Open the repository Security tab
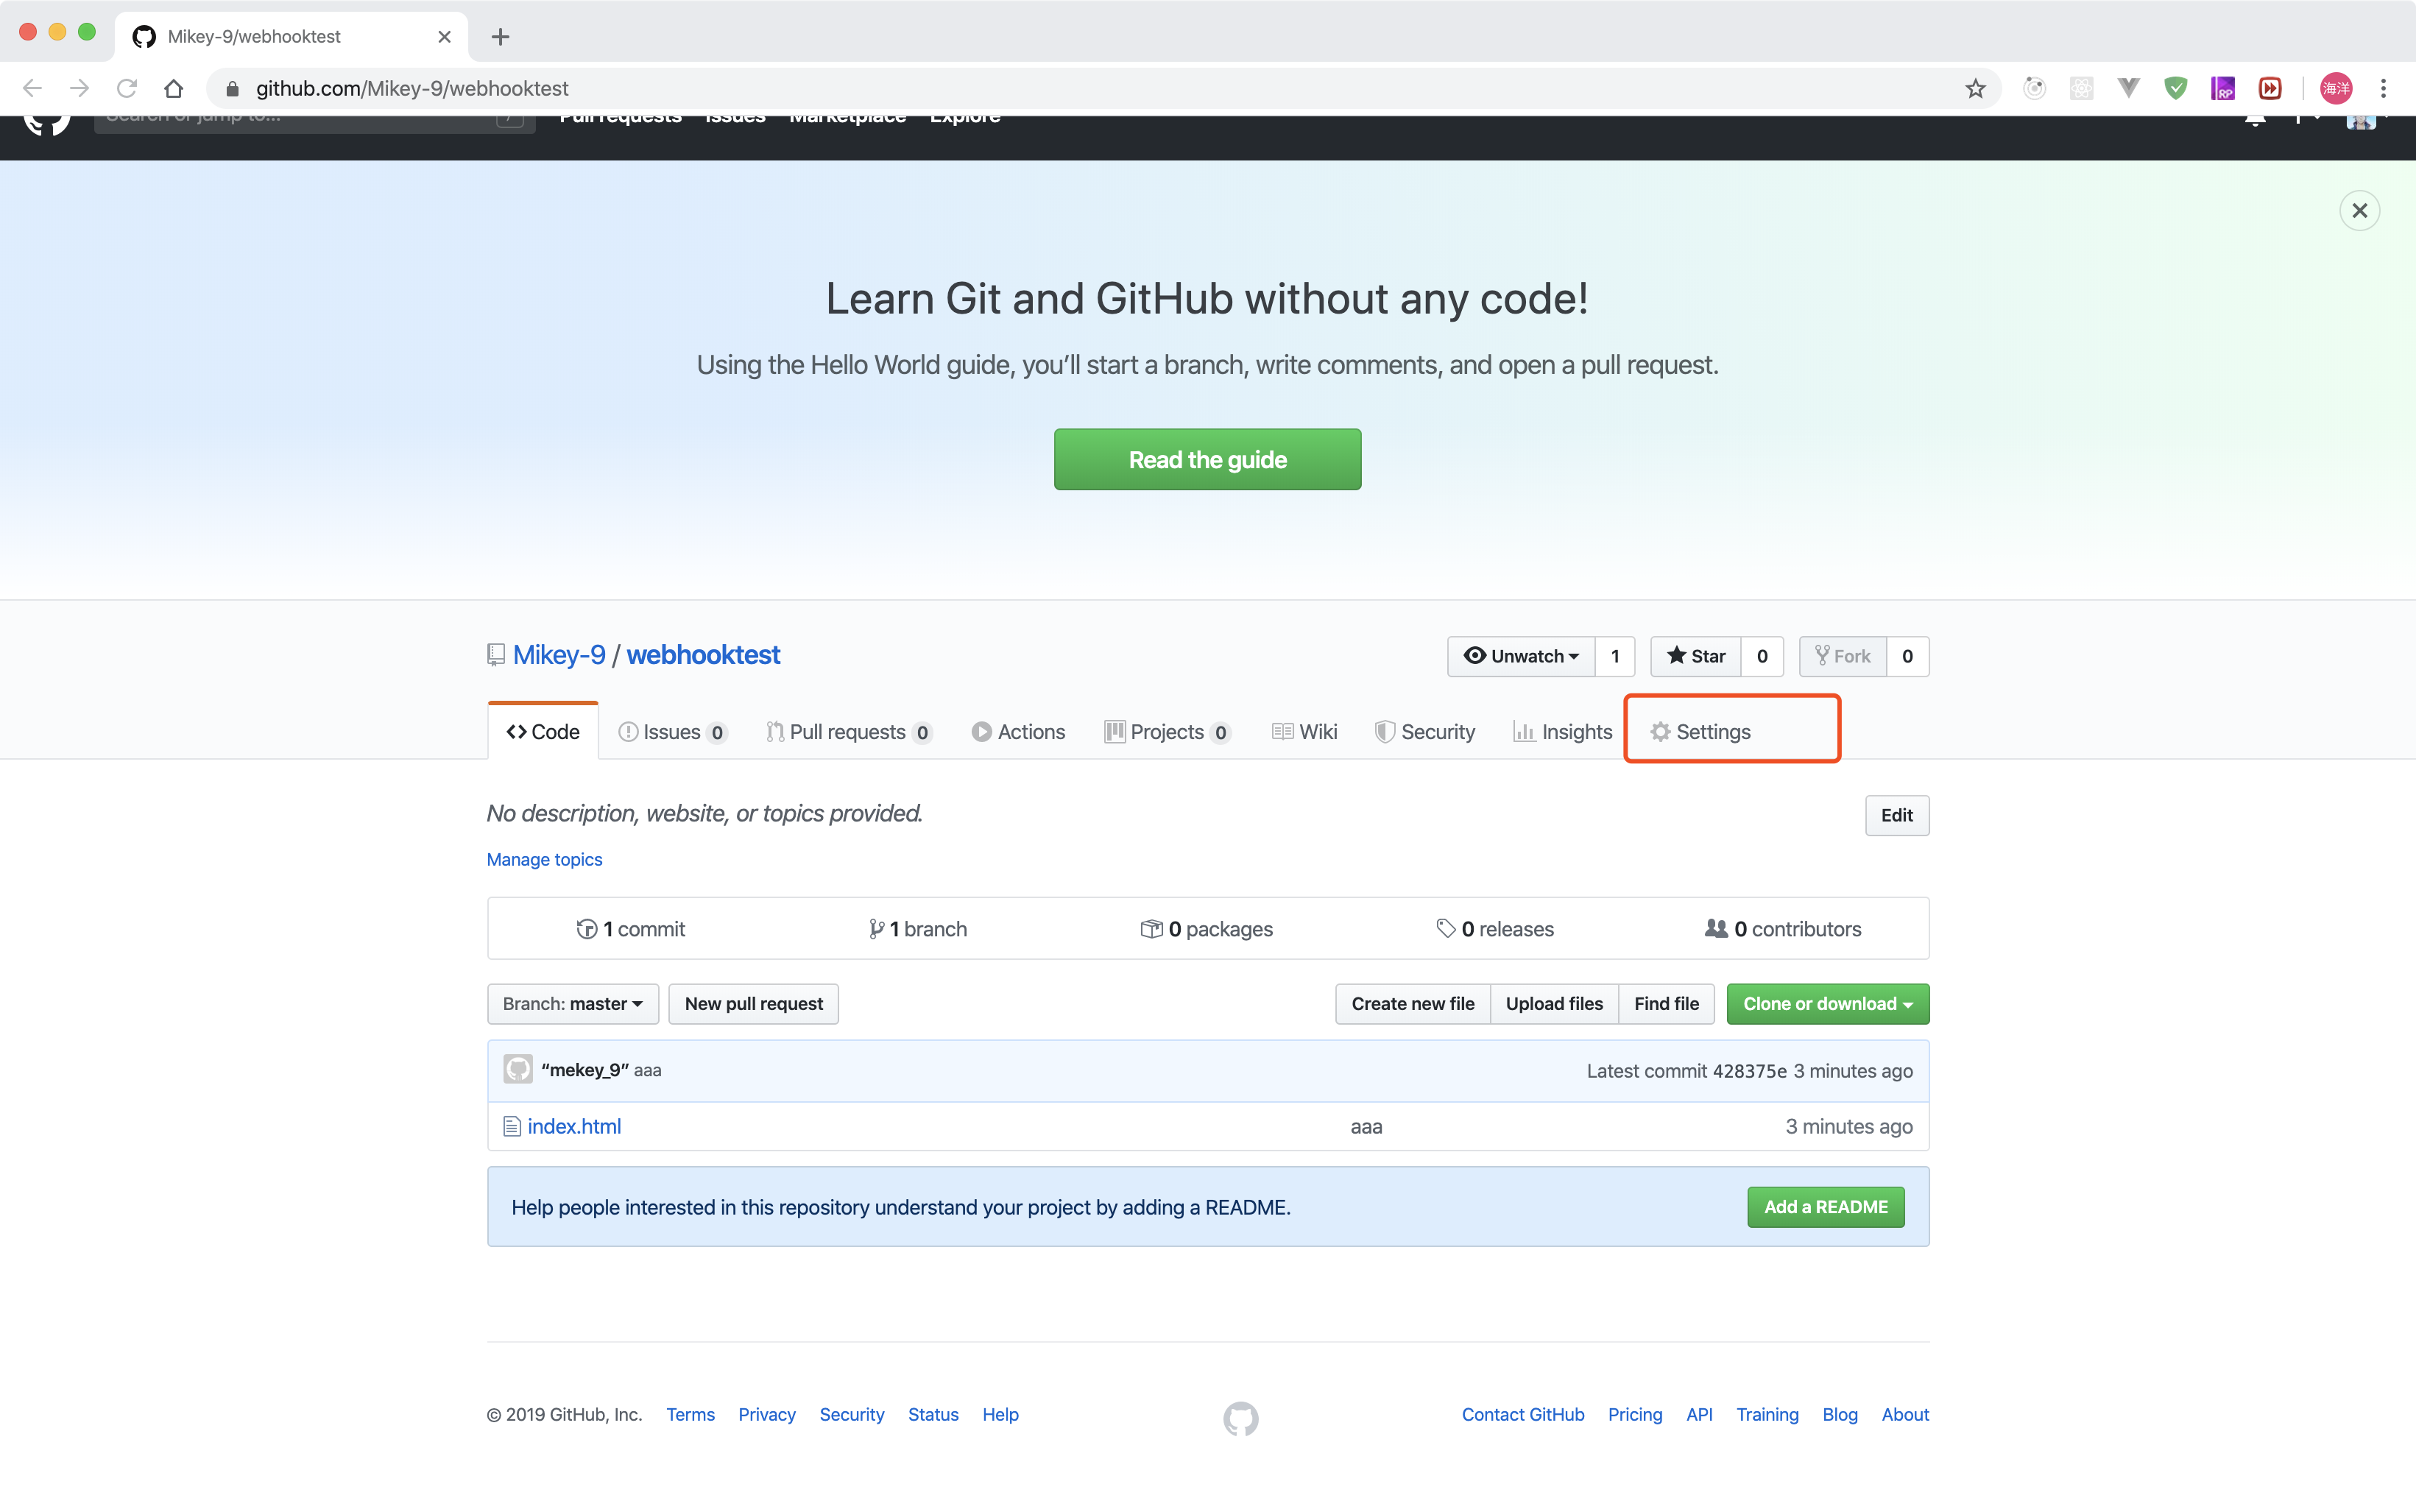2416x1512 pixels. coord(1425,731)
